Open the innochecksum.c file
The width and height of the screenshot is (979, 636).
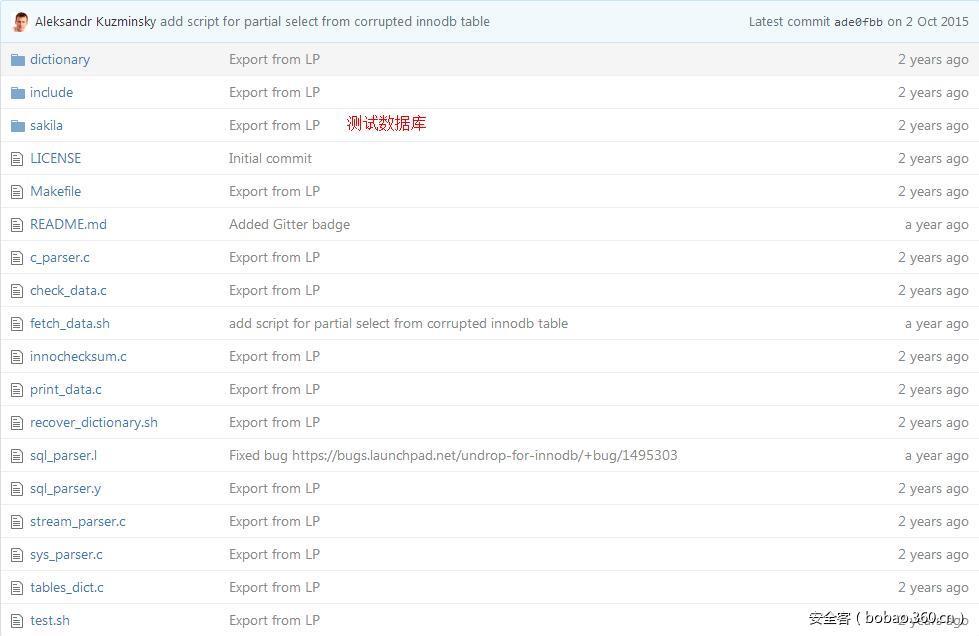[78, 357]
